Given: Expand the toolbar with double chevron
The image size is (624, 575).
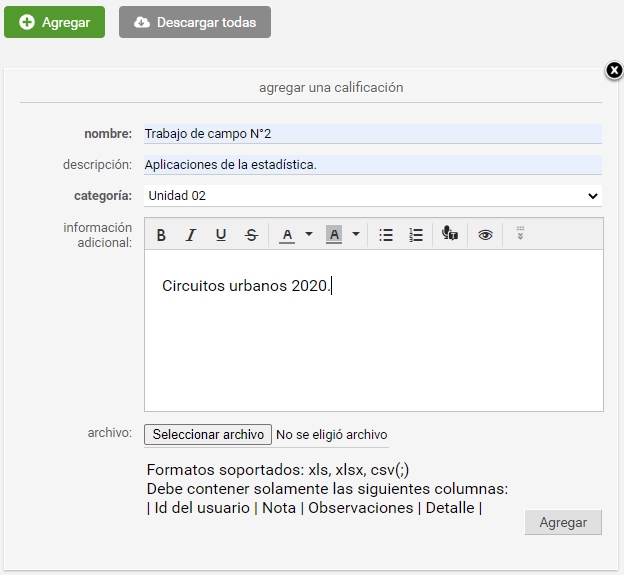Looking at the screenshot, I should [x=520, y=233].
